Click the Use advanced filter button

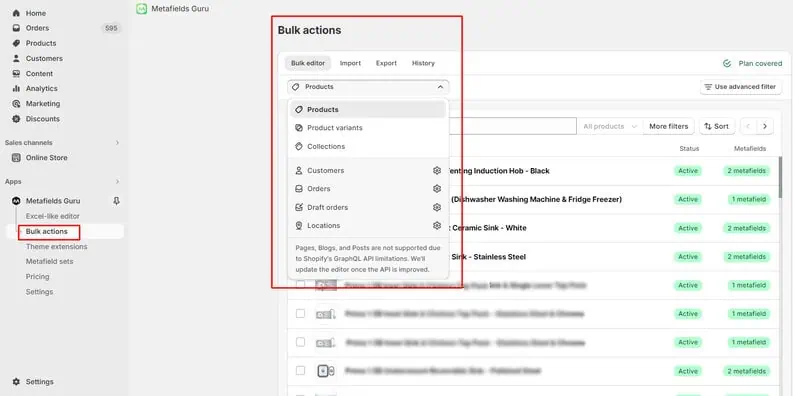point(741,87)
